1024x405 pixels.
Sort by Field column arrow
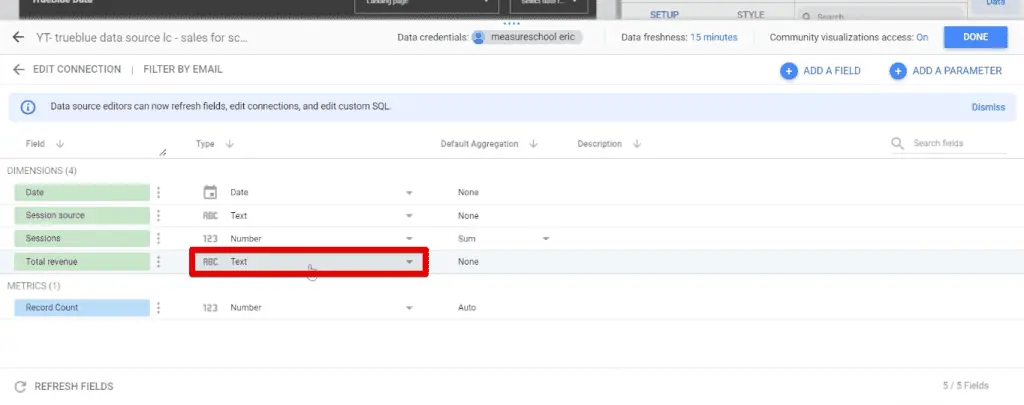pos(60,144)
